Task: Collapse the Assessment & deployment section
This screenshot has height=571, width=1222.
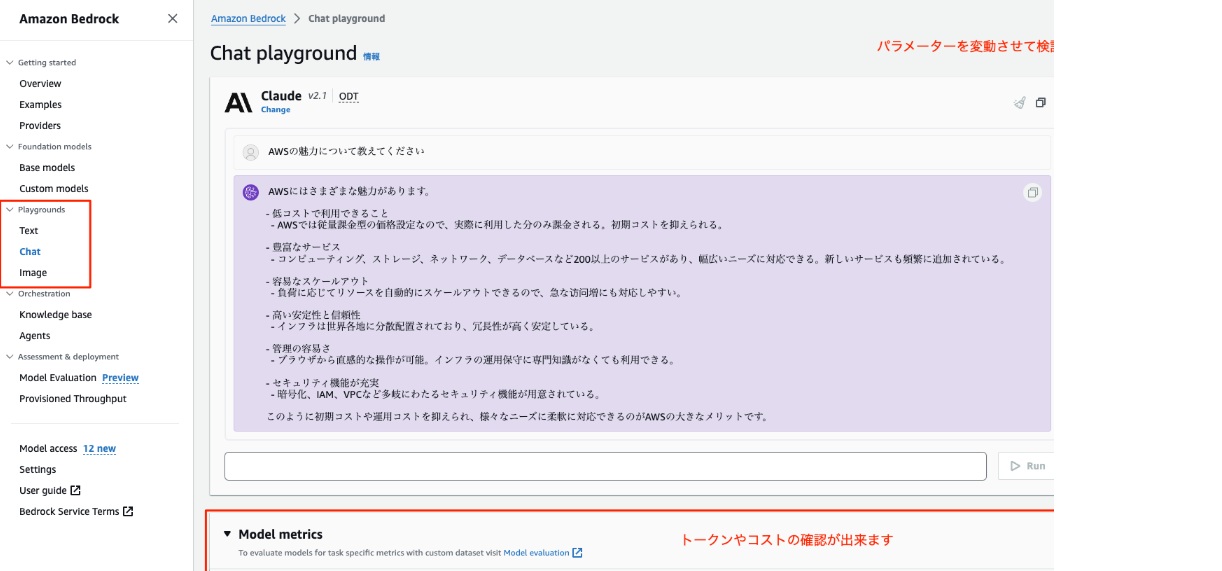Action: click(x=9, y=356)
